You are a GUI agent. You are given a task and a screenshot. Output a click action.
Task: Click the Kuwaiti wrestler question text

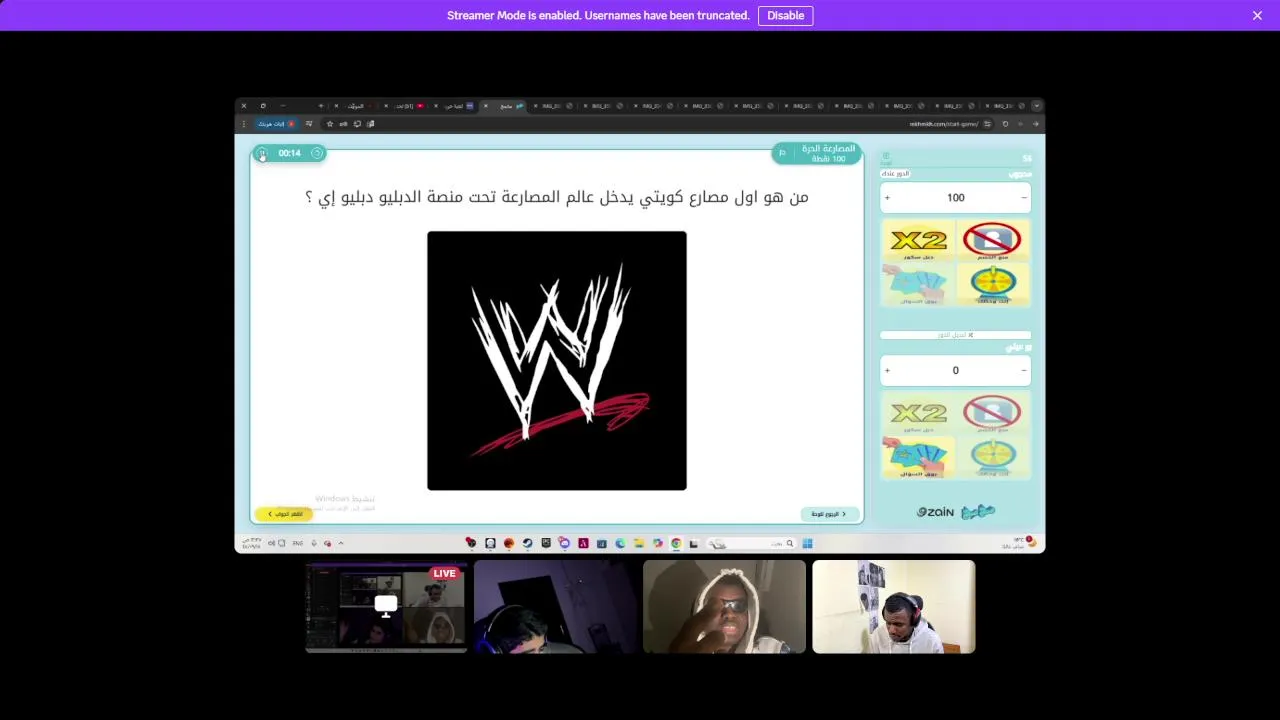tap(557, 197)
